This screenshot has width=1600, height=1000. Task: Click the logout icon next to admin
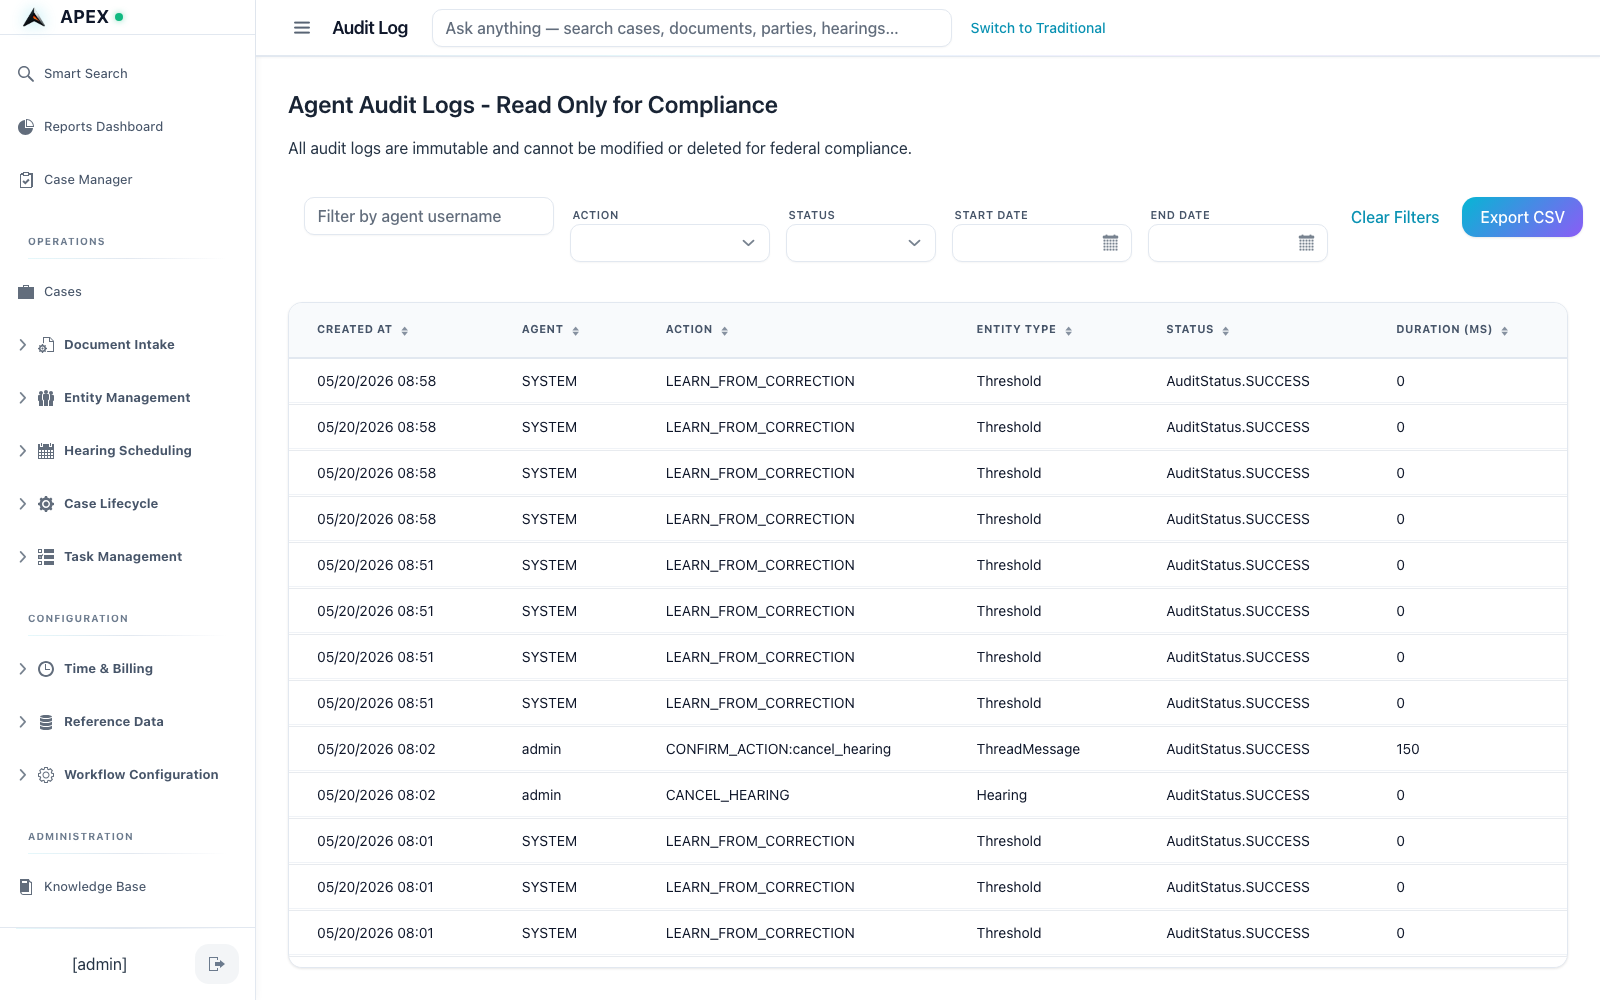tap(216, 964)
